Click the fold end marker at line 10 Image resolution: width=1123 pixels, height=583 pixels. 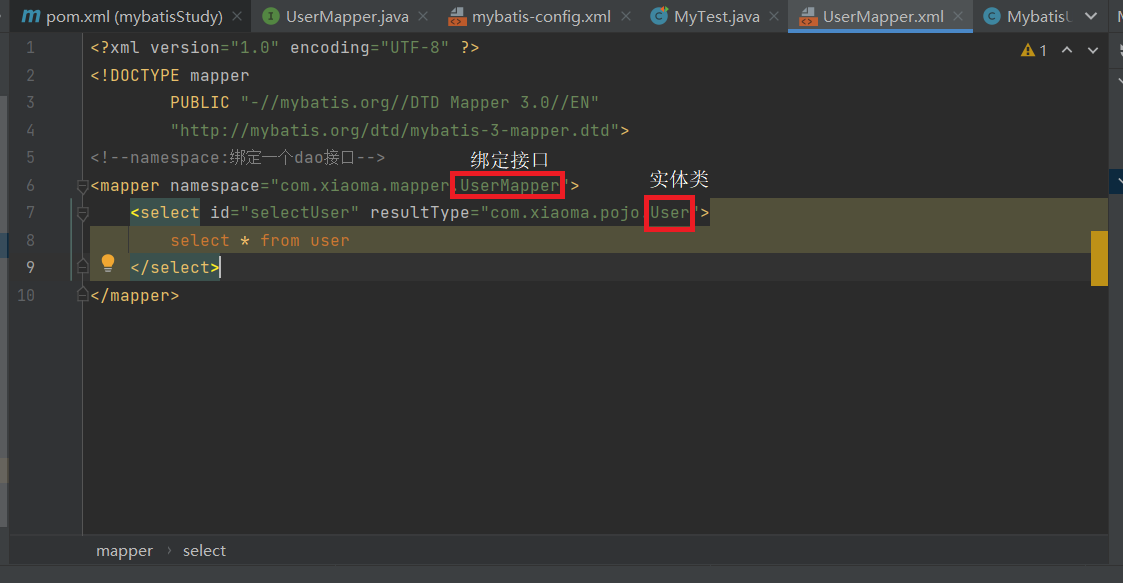pyautogui.click(x=82, y=294)
